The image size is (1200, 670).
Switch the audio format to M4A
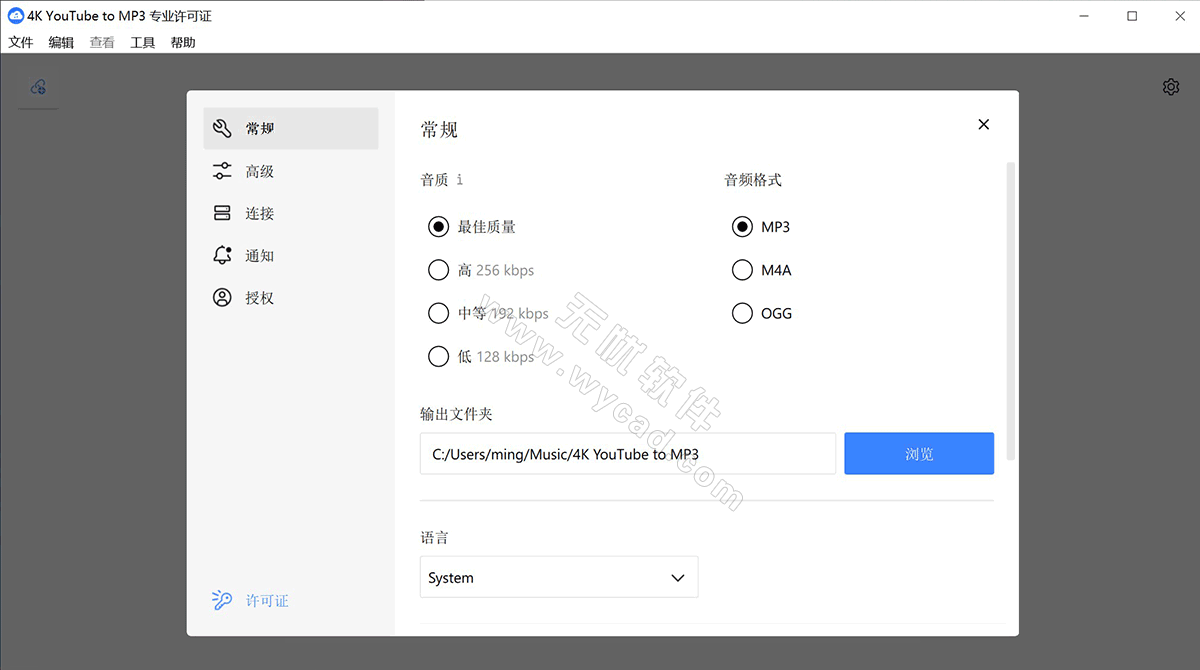coord(742,269)
